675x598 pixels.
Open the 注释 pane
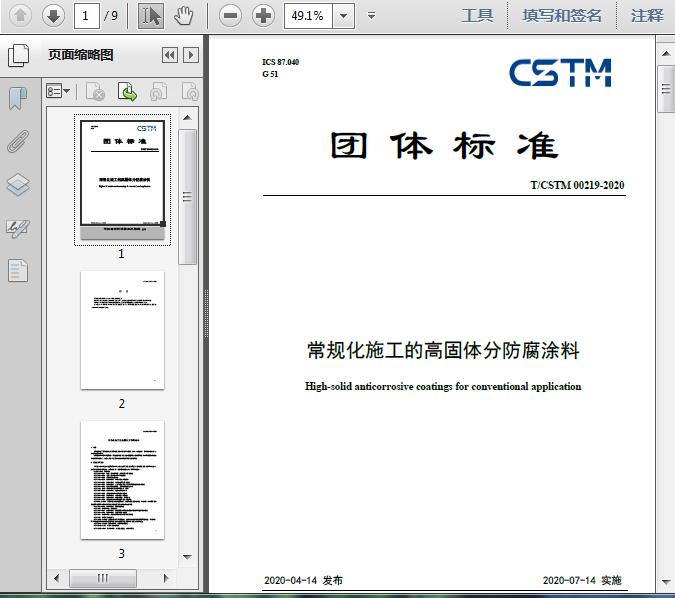(646, 15)
